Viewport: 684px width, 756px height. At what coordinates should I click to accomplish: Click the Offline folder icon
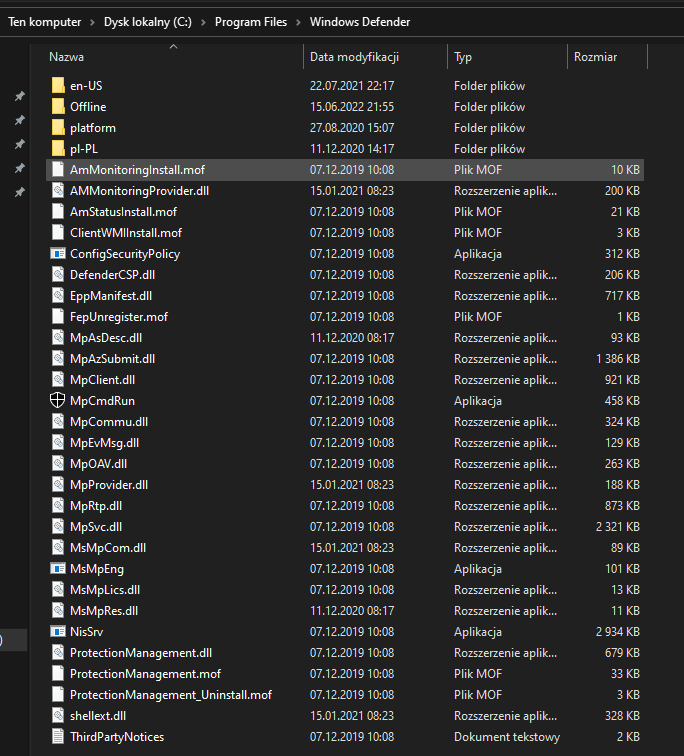click(58, 107)
